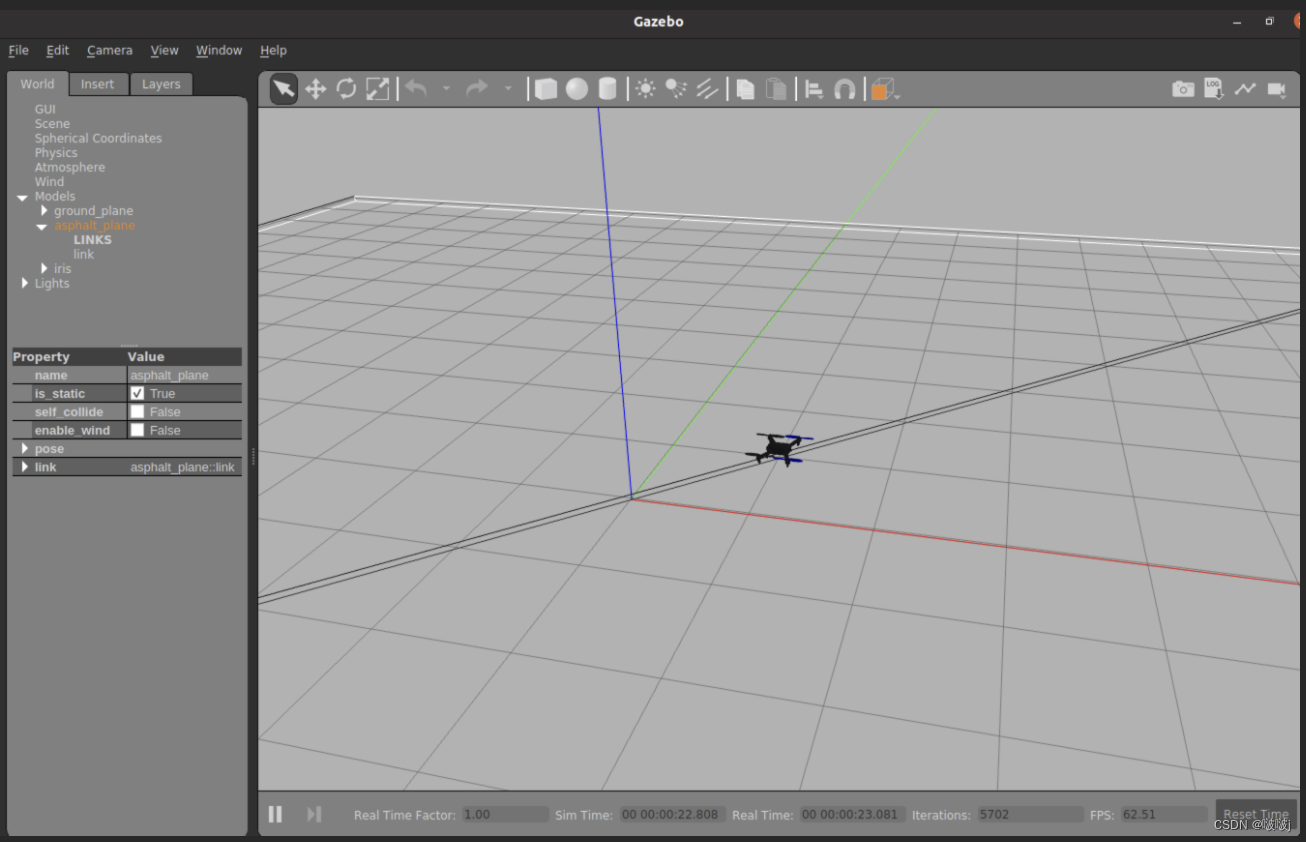Enable the self_collide checkbox

[x=137, y=412]
